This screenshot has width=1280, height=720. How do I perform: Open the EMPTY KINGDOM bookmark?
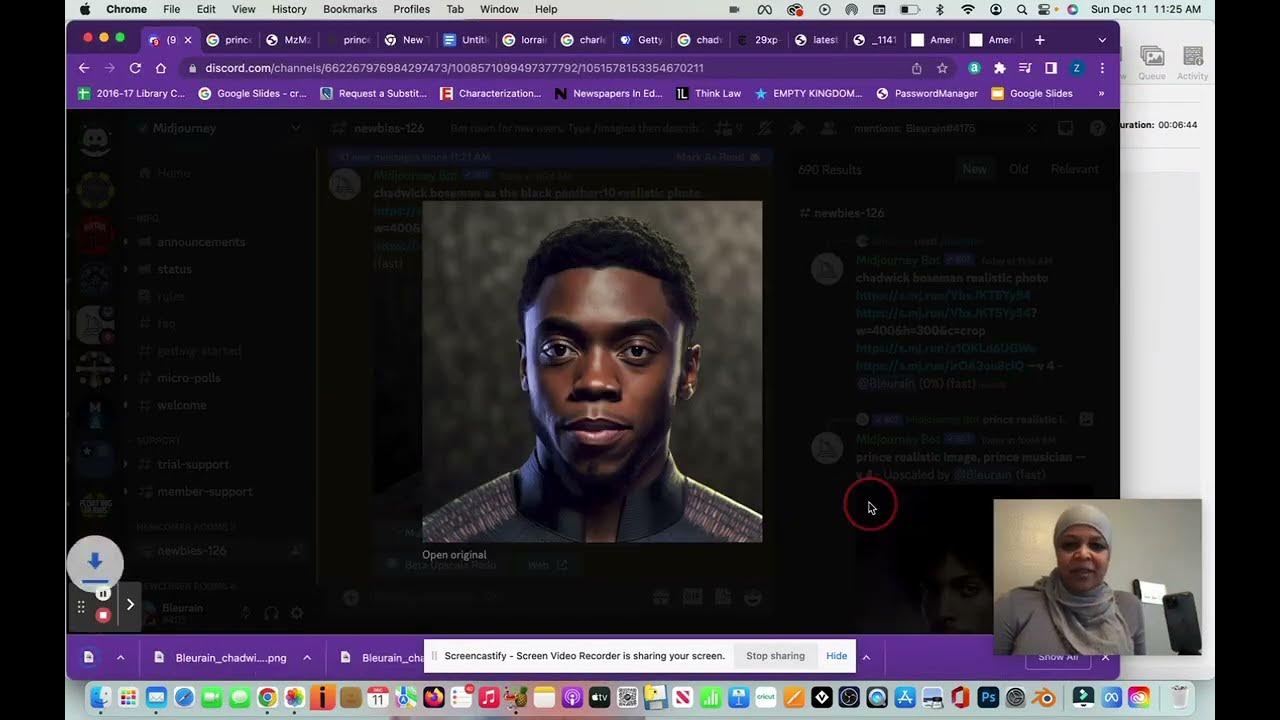tap(808, 93)
